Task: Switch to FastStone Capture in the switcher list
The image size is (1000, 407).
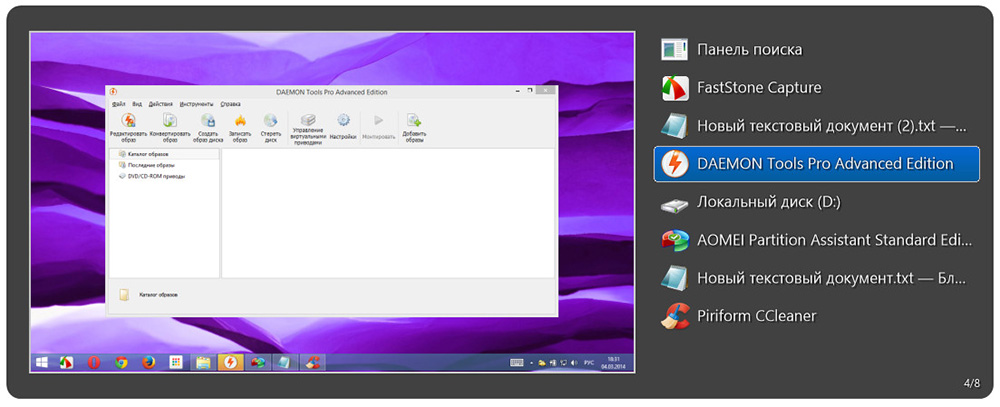Action: (x=816, y=88)
